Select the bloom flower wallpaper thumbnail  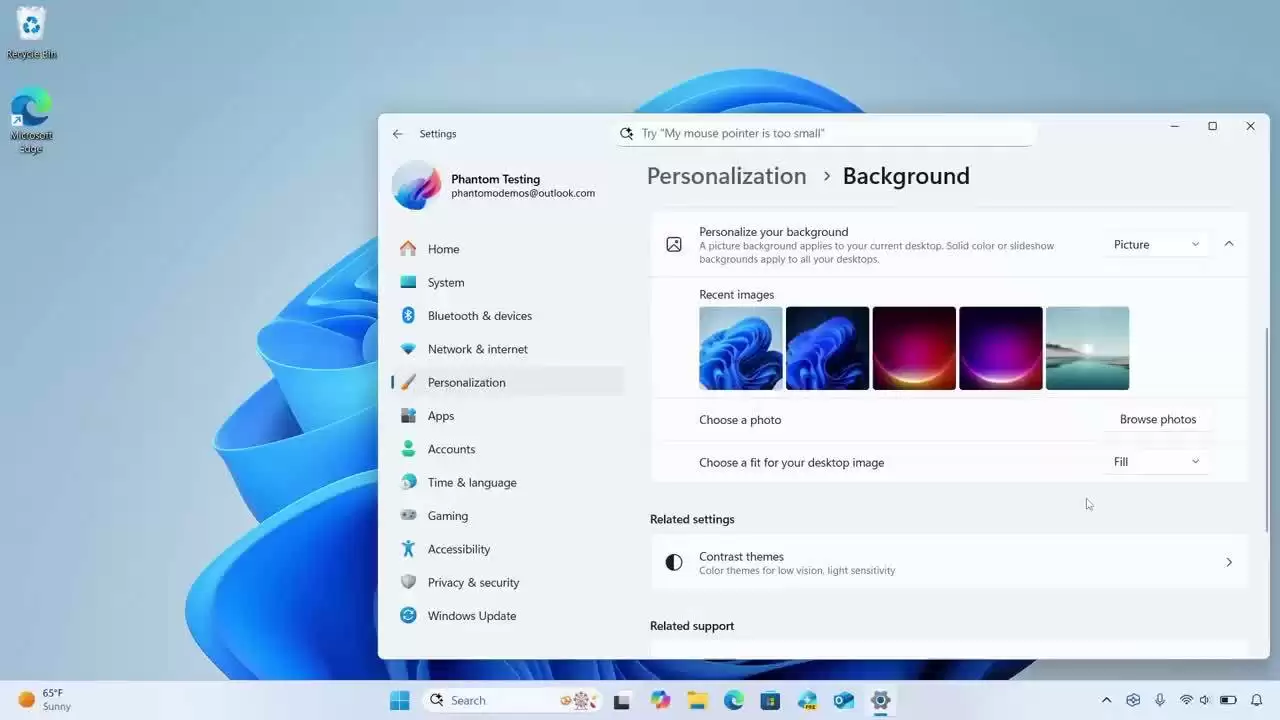click(740, 348)
